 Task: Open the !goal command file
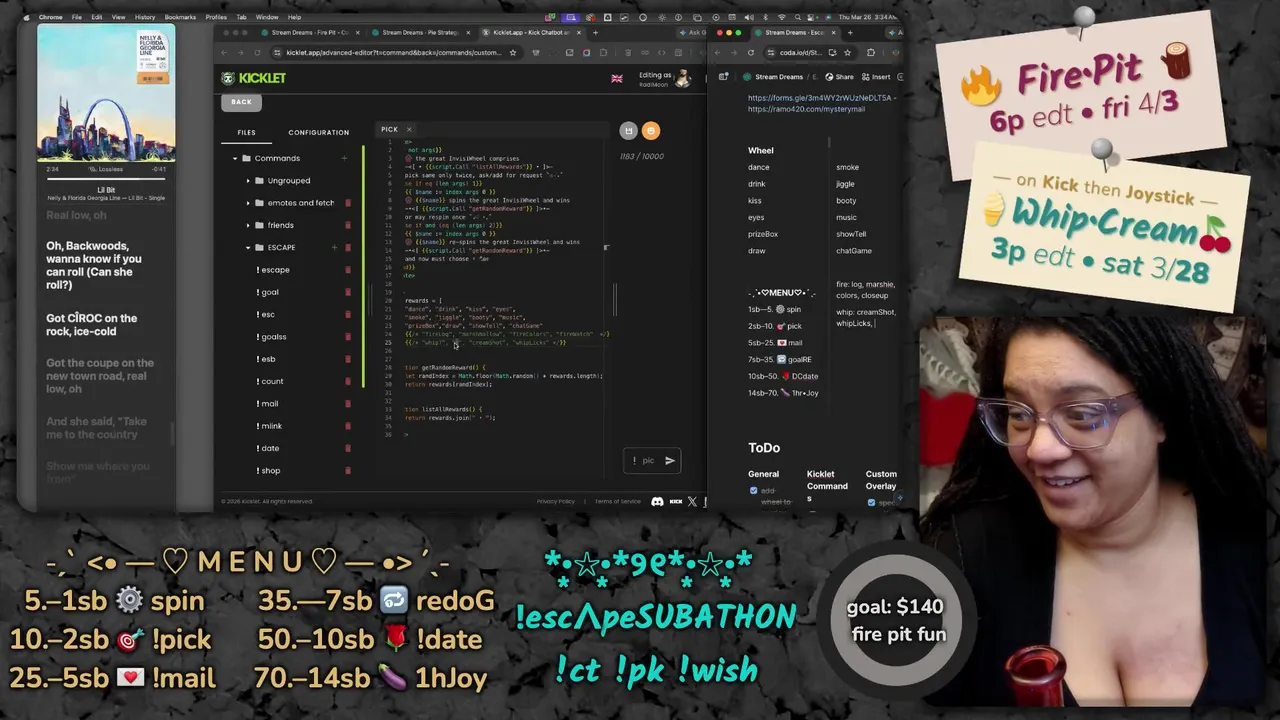(268, 292)
